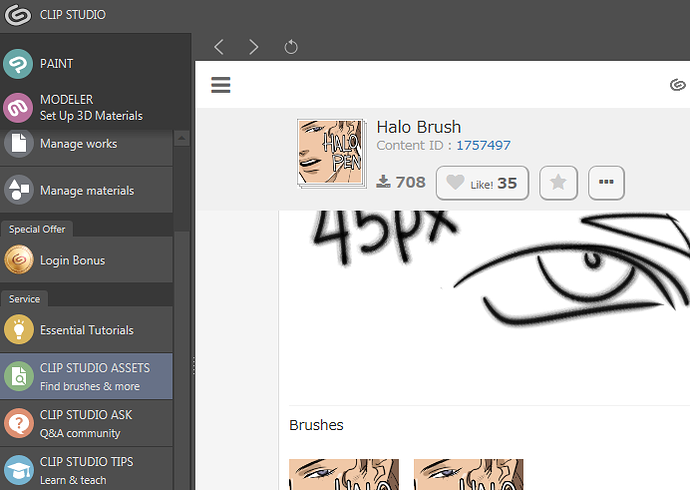690x490 pixels.
Task: Click the Halo Pen material thumbnail
Action: (x=327, y=152)
